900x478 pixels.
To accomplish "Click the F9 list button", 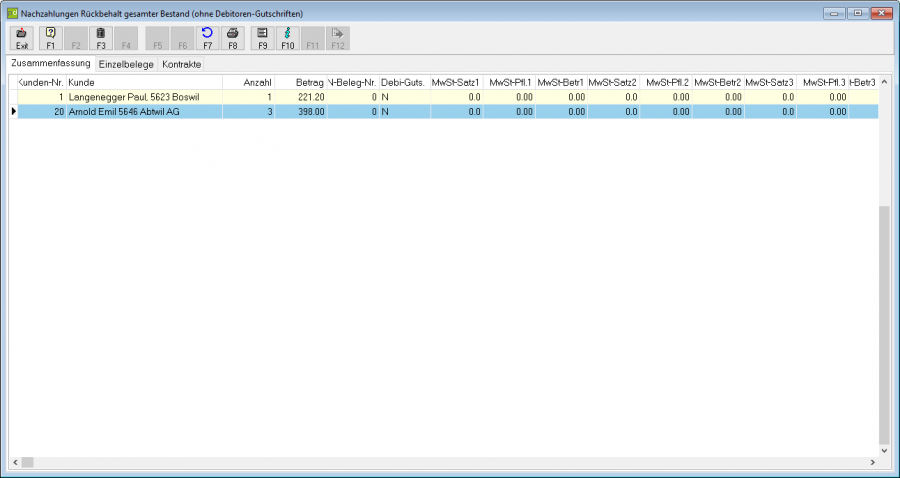I will (262, 38).
